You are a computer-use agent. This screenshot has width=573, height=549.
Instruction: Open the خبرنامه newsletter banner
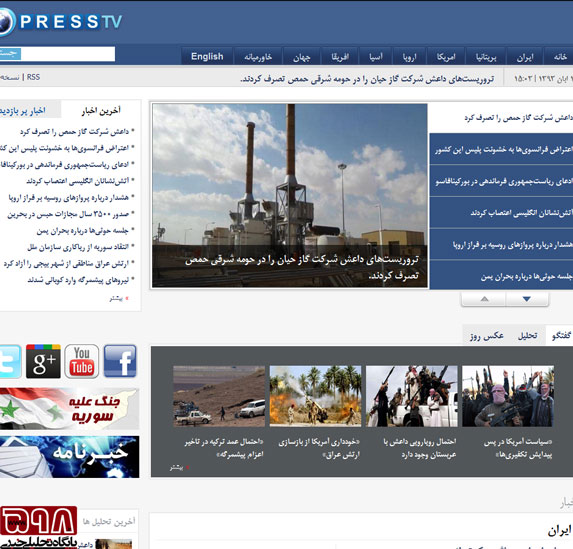[69, 457]
